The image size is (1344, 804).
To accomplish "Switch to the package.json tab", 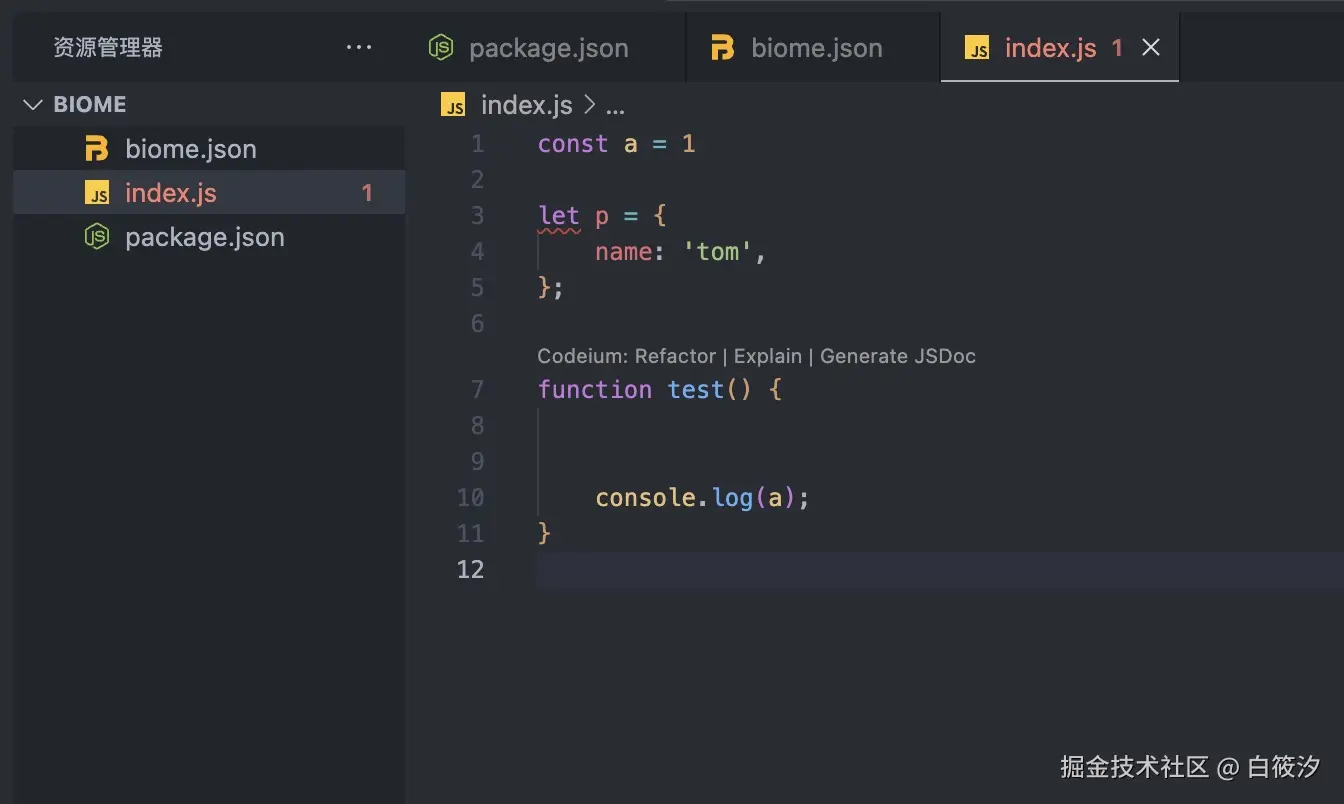I will pyautogui.click(x=547, y=47).
